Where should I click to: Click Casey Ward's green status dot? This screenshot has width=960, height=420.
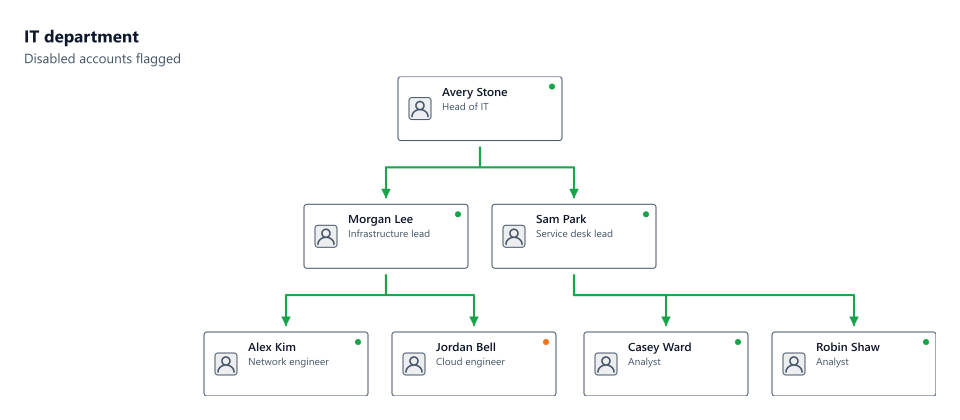pos(738,342)
